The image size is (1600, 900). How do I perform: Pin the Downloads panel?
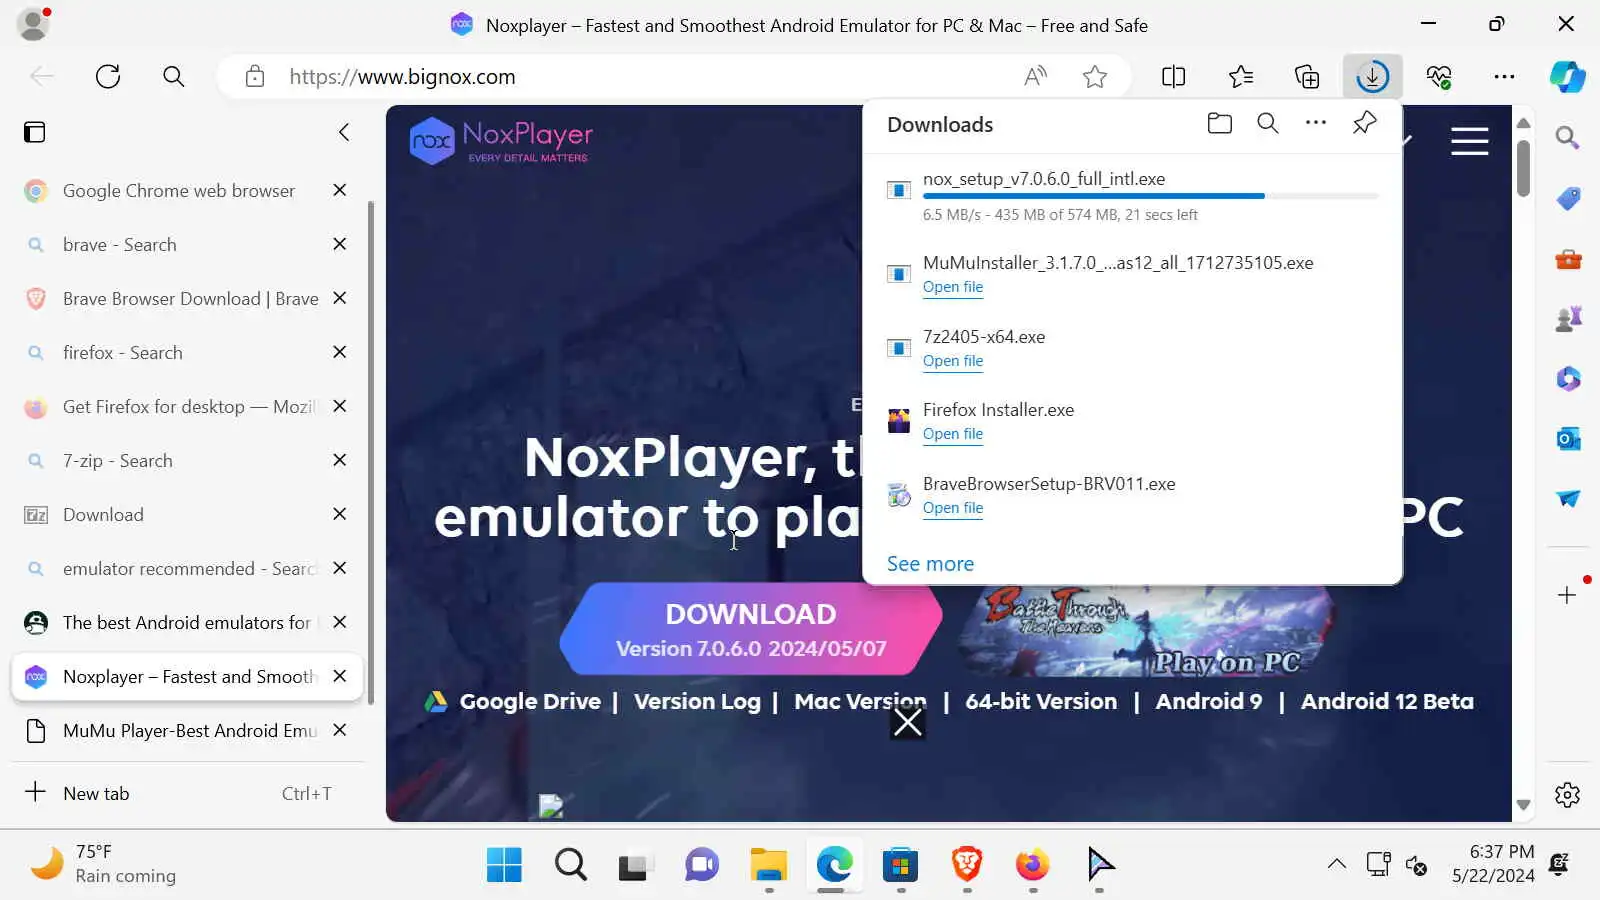[1364, 123]
